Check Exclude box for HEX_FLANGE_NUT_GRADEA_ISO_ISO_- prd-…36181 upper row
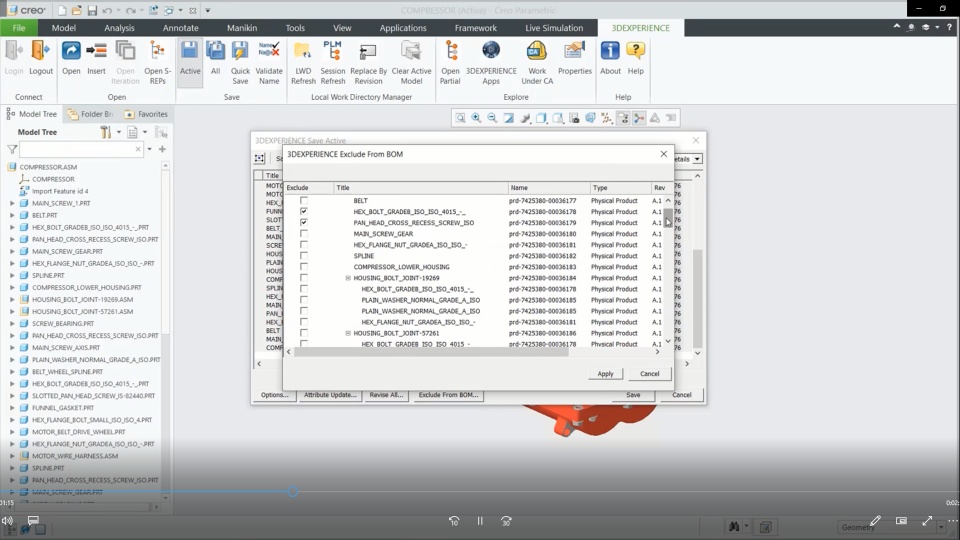This screenshot has width=960, height=540. [304, 244]
